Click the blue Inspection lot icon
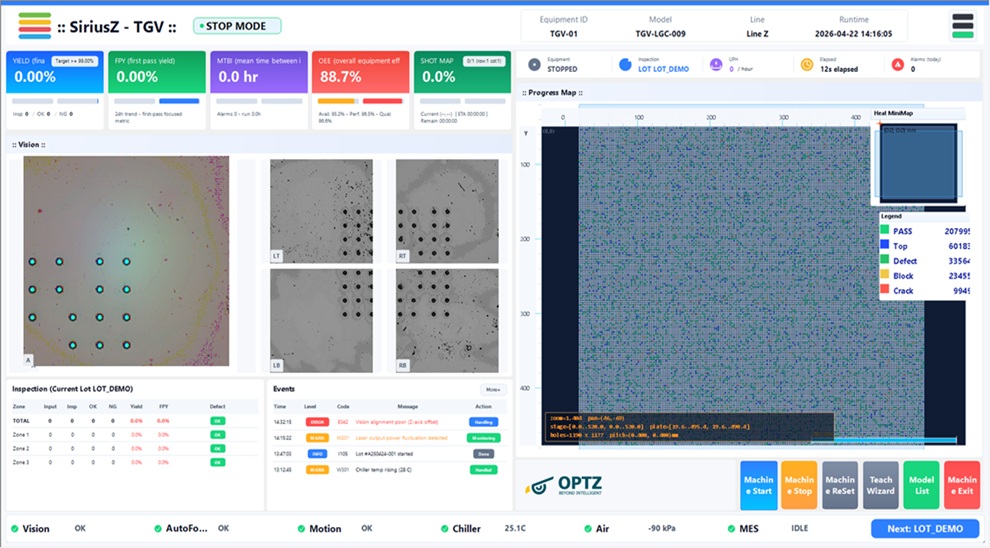 (x=625, y=64)
